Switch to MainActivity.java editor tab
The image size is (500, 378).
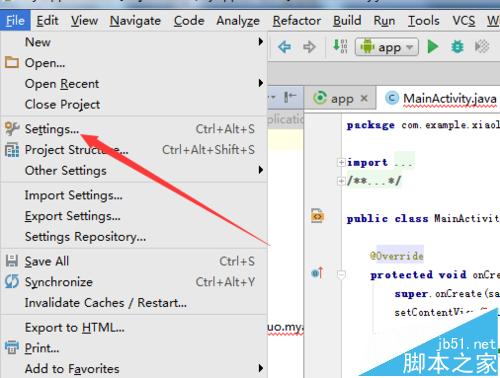point(443,98)
